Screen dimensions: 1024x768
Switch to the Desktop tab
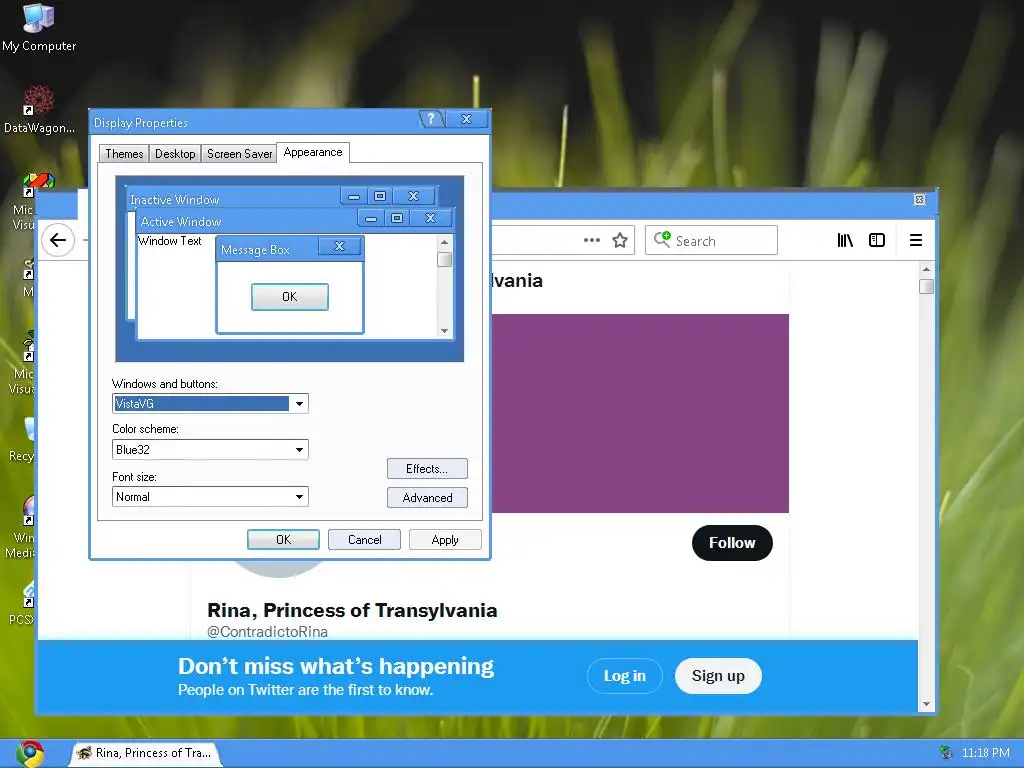pos(174,153)
